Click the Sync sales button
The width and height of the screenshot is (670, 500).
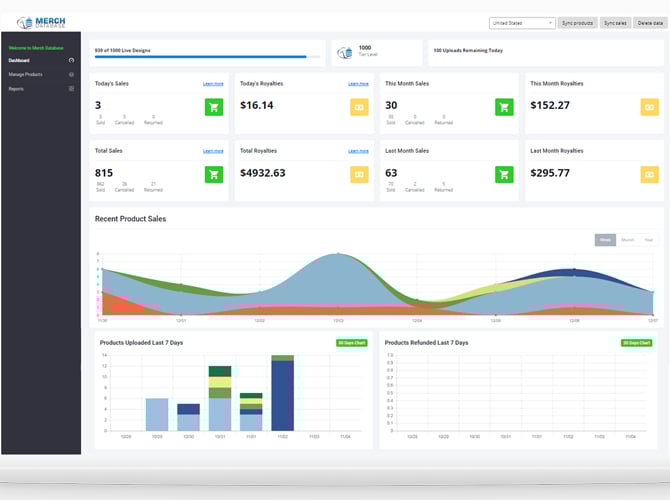coord(615,23)
